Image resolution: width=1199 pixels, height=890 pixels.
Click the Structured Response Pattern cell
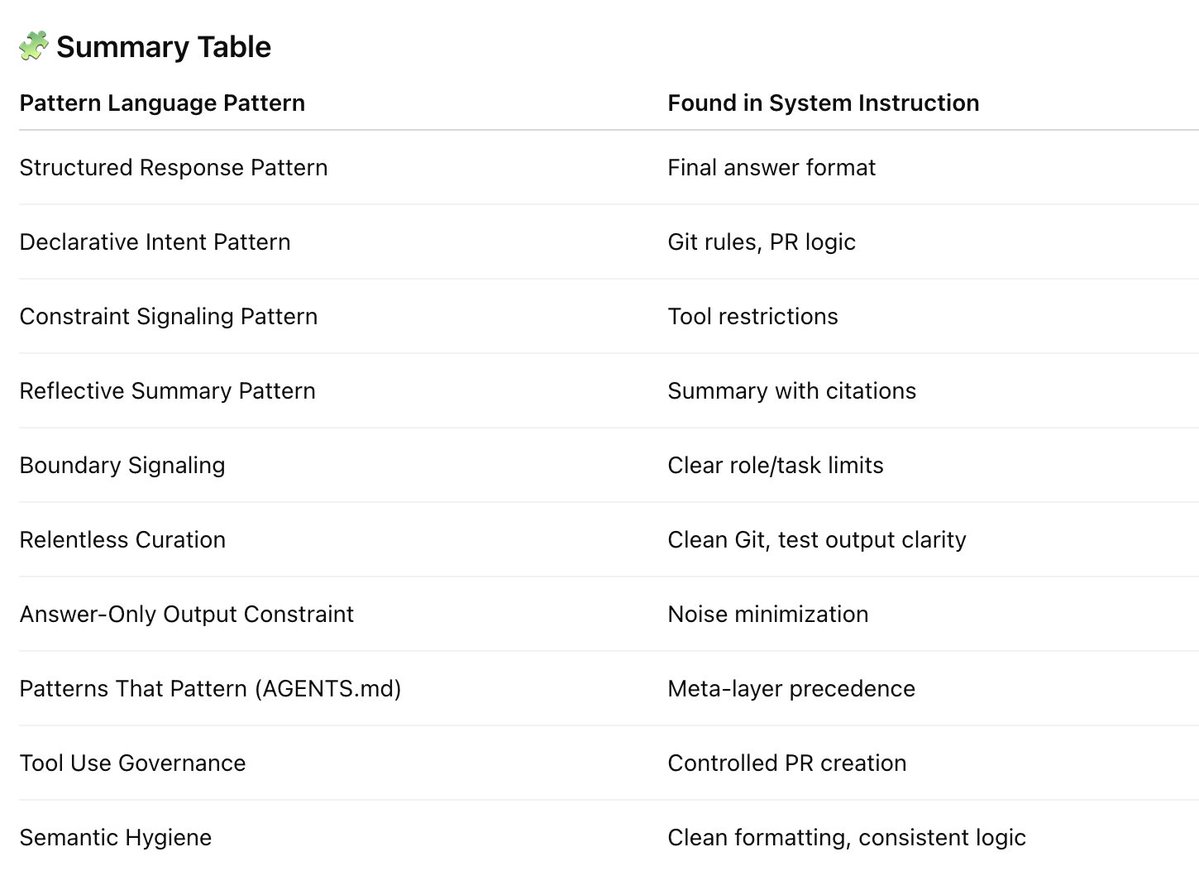(173, 168)
